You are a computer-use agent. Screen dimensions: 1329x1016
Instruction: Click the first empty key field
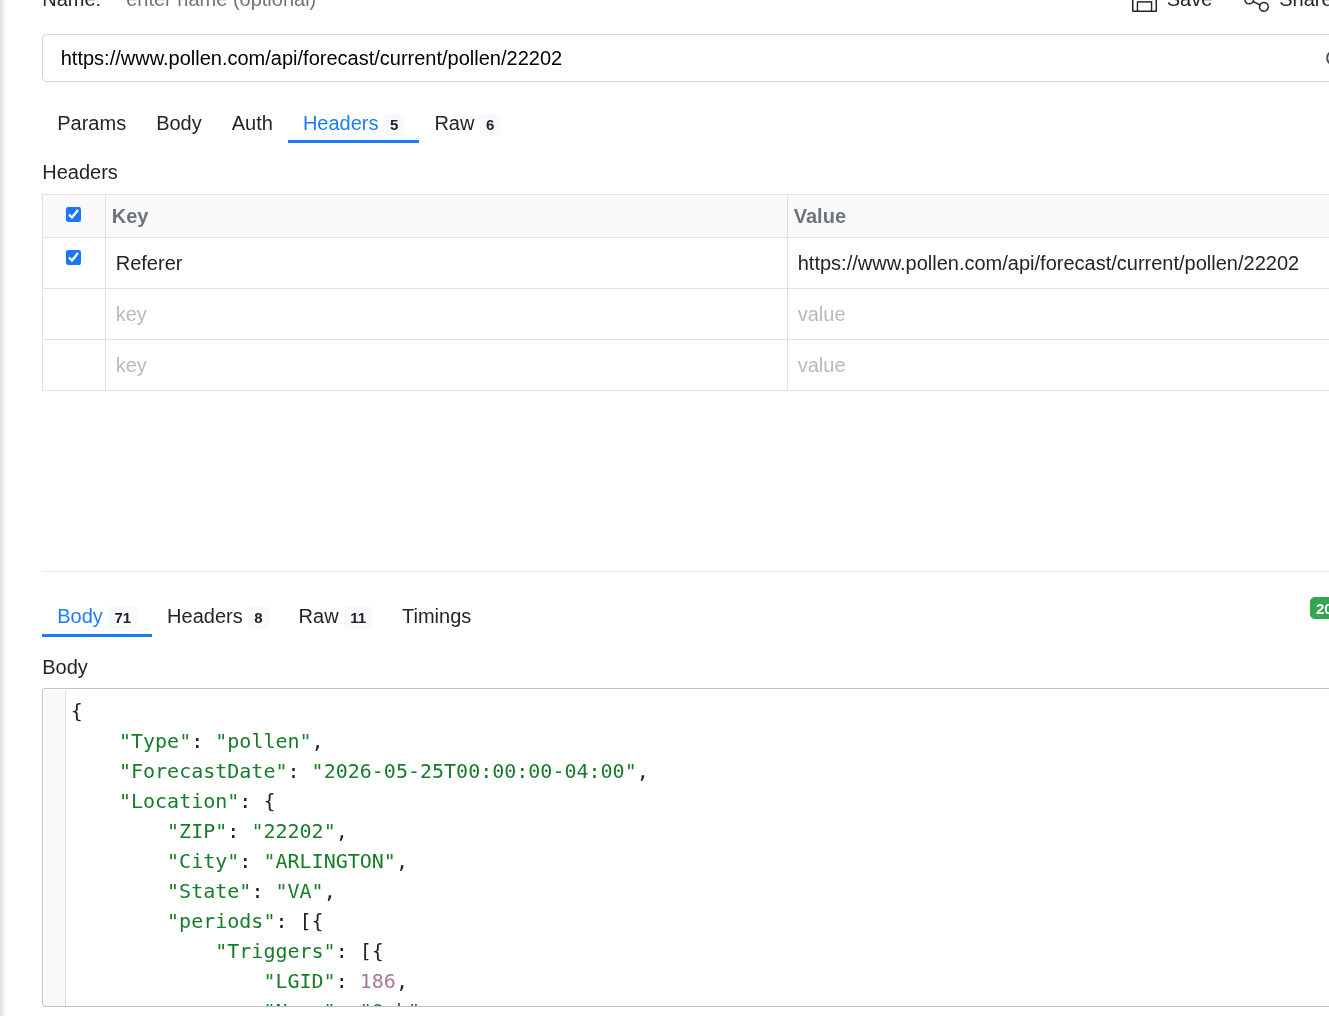tap(446, 314)
